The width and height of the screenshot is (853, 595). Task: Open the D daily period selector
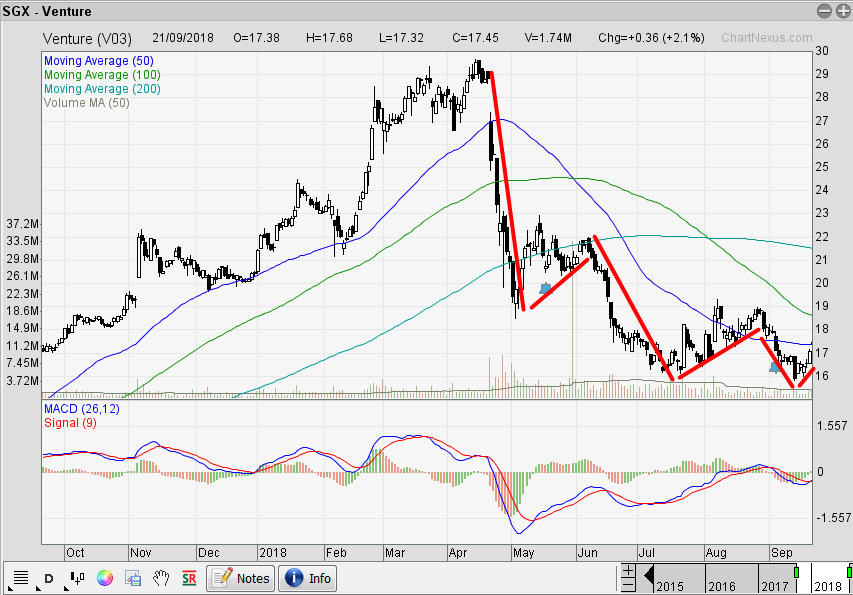[x=47, y=578]
